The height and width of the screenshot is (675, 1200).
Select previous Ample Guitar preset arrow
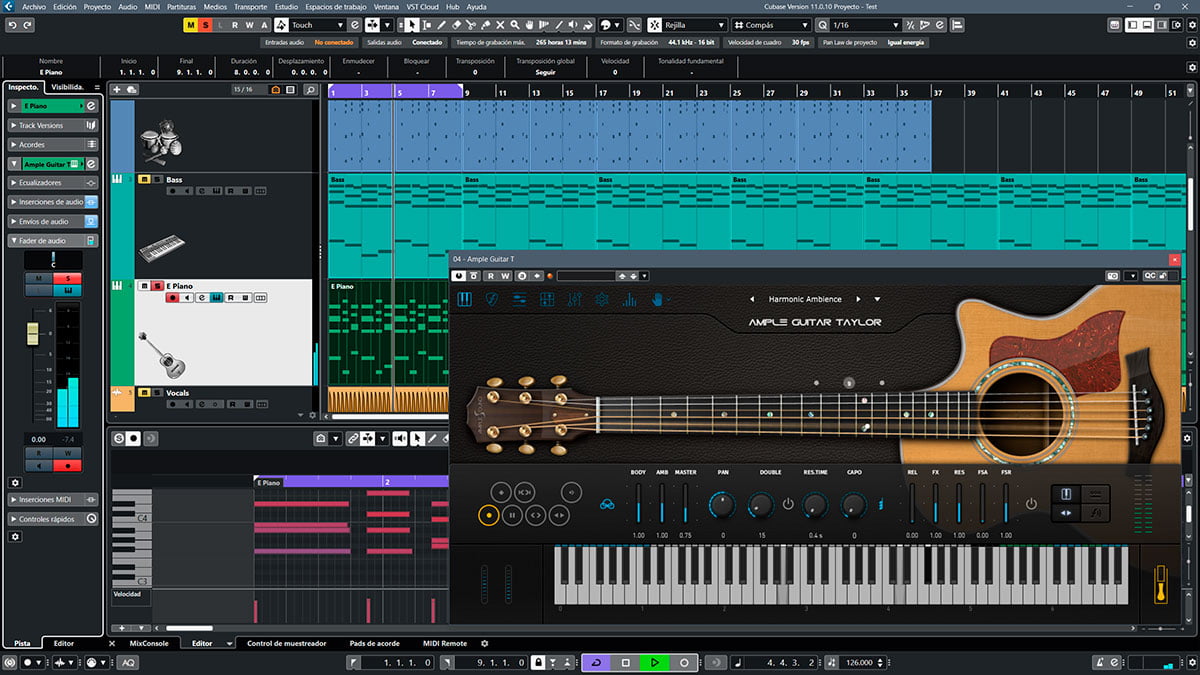(x=752, y=299)
